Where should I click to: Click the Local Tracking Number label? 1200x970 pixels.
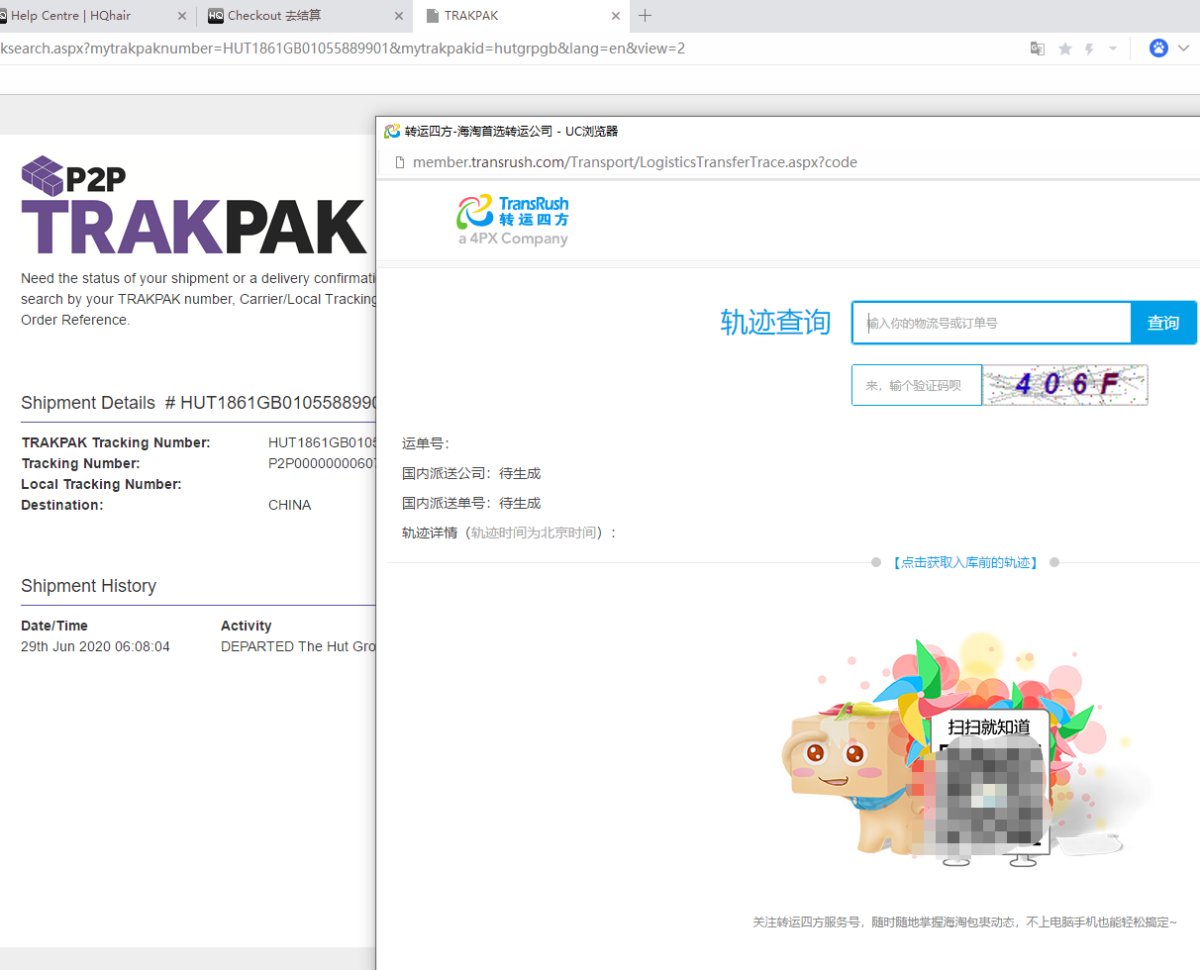[101, 484]
